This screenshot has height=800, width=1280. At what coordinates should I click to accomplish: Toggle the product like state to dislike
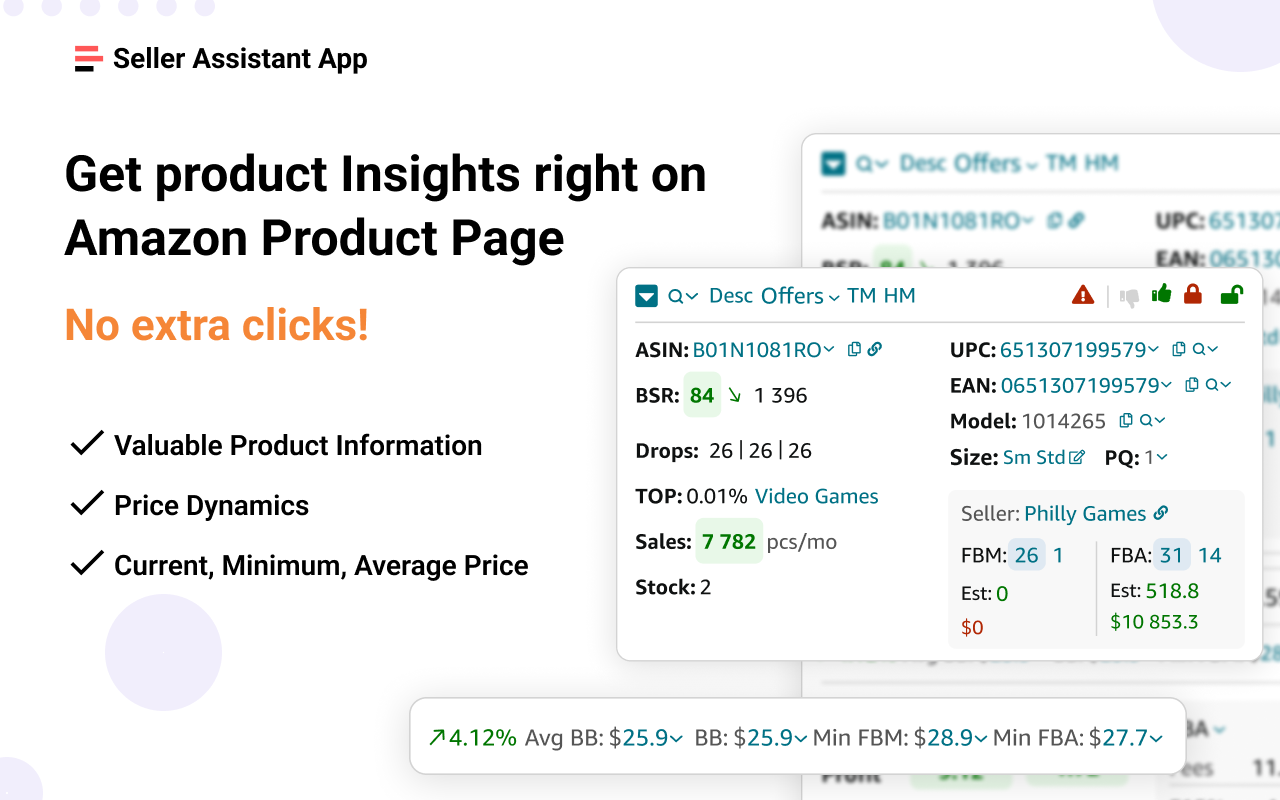[1130, 295]
